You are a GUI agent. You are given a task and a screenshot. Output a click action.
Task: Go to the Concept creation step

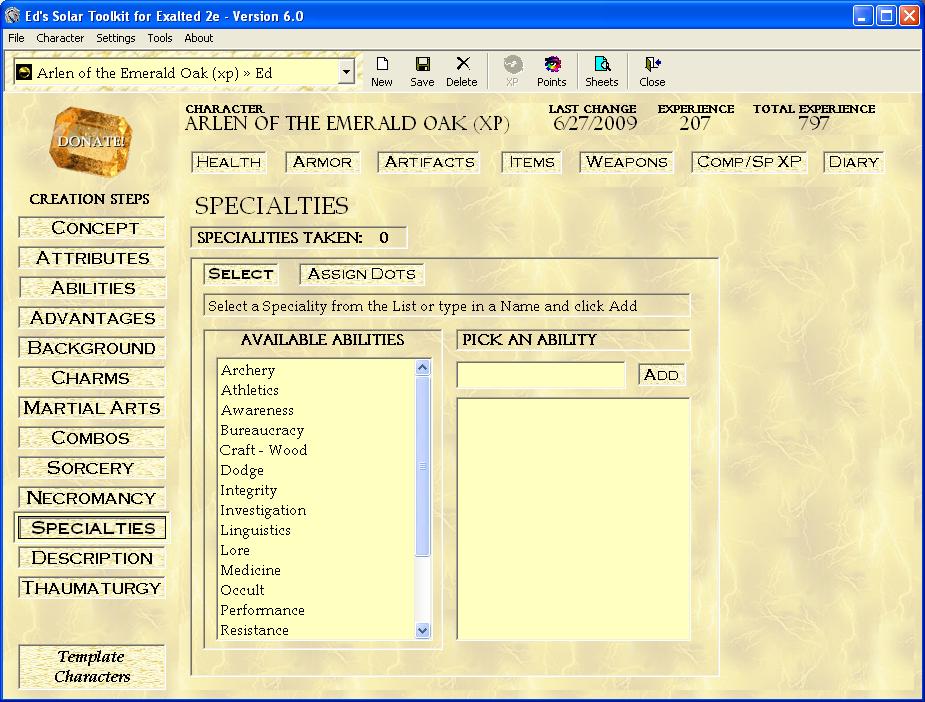tap(92, 228)
